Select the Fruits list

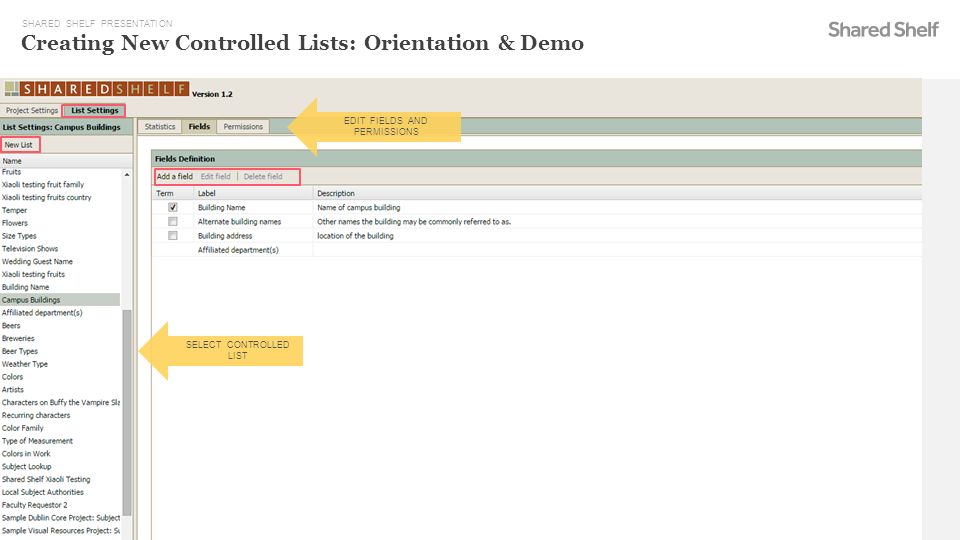(60, 172)
